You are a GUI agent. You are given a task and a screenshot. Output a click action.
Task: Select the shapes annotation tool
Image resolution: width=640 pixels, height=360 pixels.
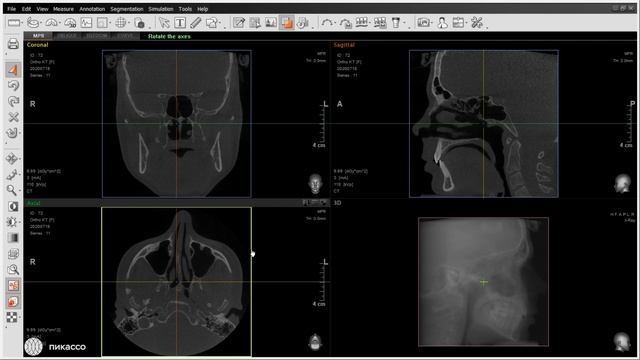pyautogui.click(x=212, y=23)
